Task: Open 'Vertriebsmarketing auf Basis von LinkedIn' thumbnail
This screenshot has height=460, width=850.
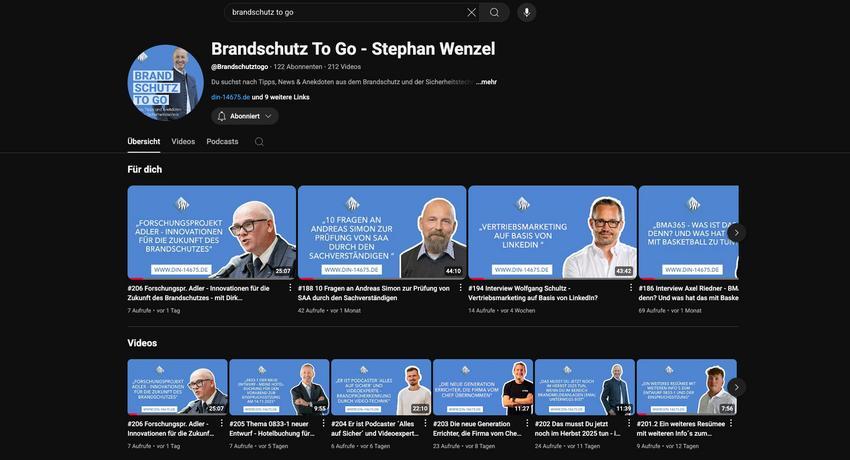Action: coord(552,232)
